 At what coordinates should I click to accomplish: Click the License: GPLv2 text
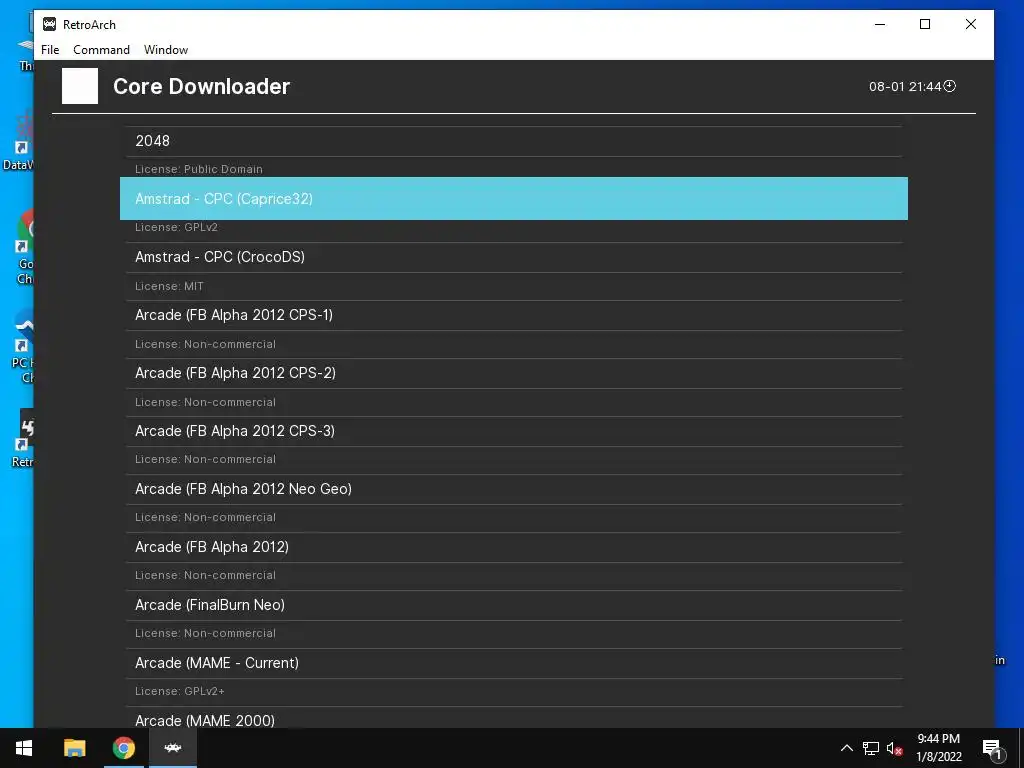click(x=176, y=227)
